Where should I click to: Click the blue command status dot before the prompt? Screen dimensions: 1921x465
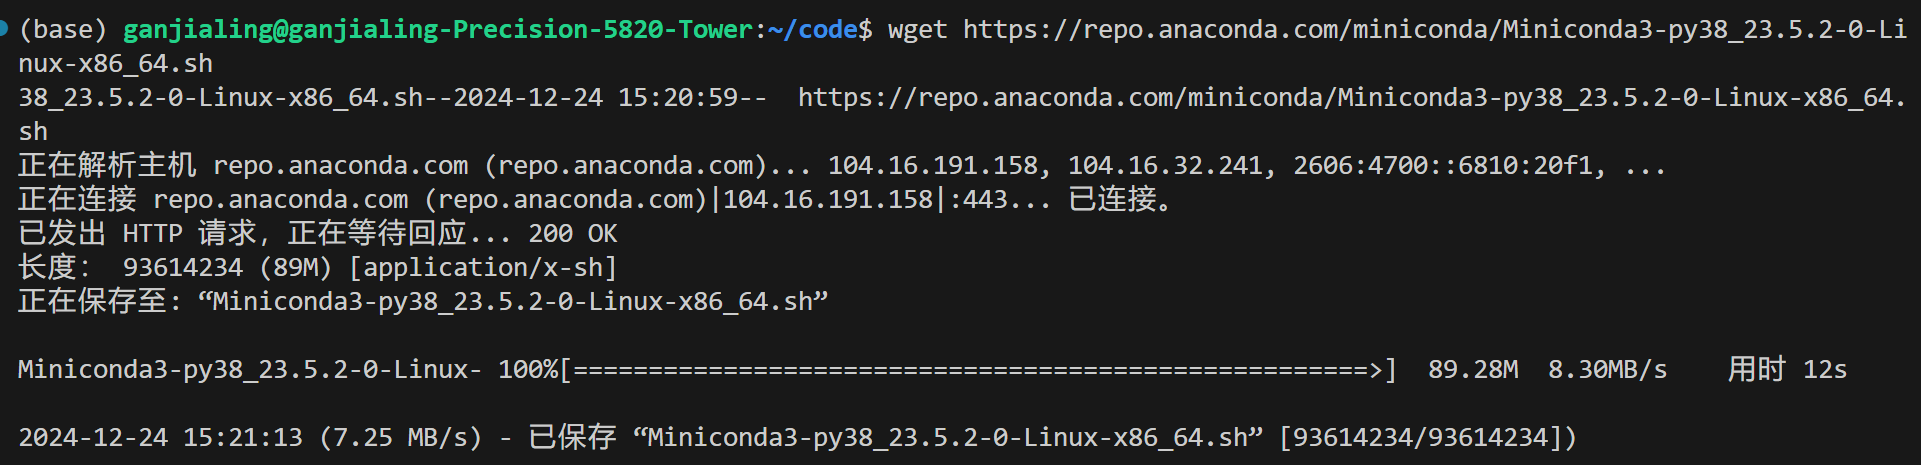pos(3,28)
